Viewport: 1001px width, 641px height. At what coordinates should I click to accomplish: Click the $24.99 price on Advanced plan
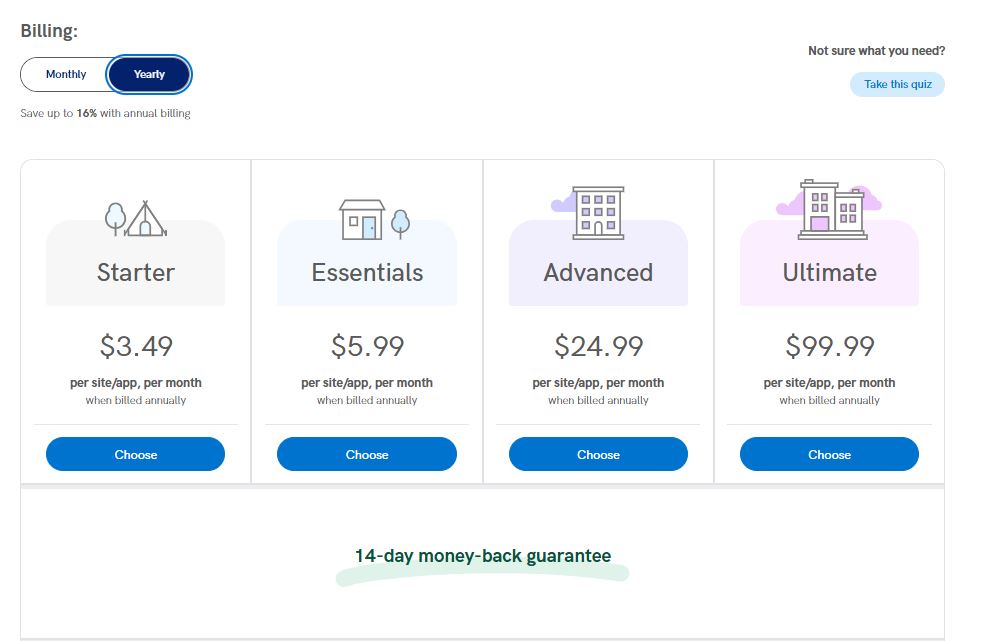(x=598, y=345)
